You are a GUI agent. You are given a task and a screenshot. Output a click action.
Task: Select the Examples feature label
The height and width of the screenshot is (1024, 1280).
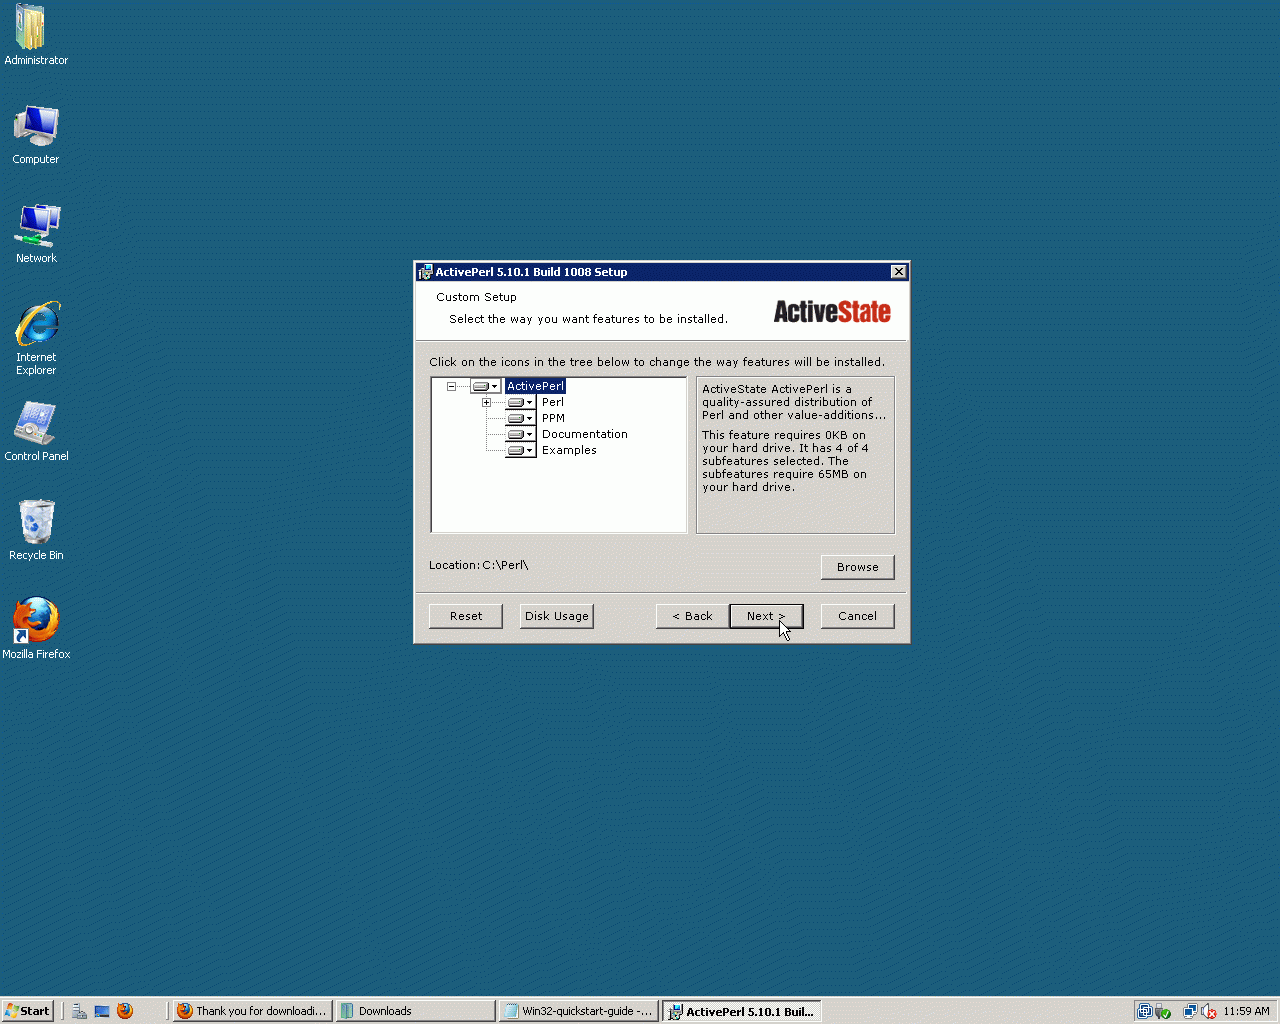coord(569,450)
